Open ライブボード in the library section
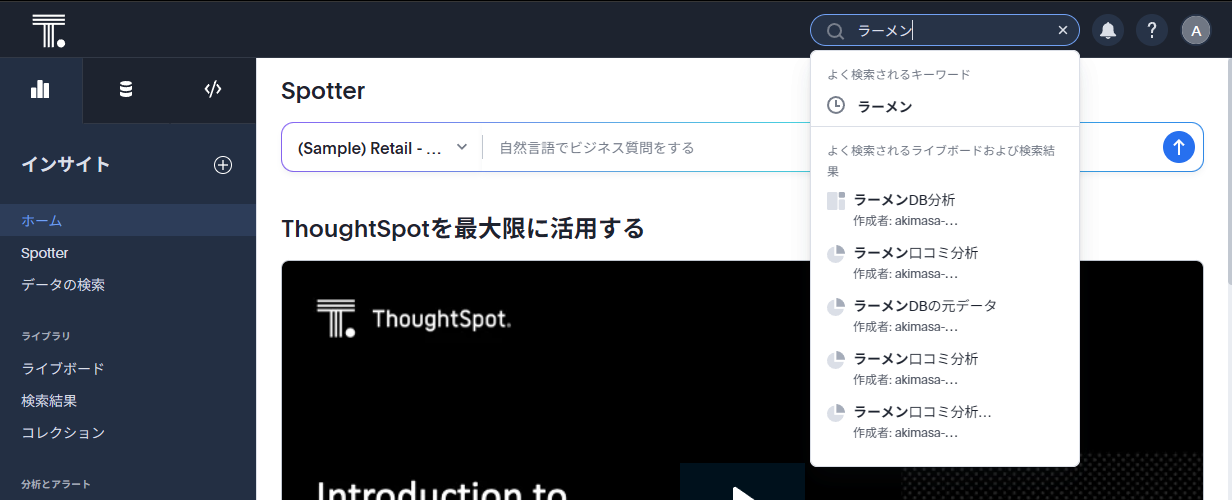 [63, 369]
